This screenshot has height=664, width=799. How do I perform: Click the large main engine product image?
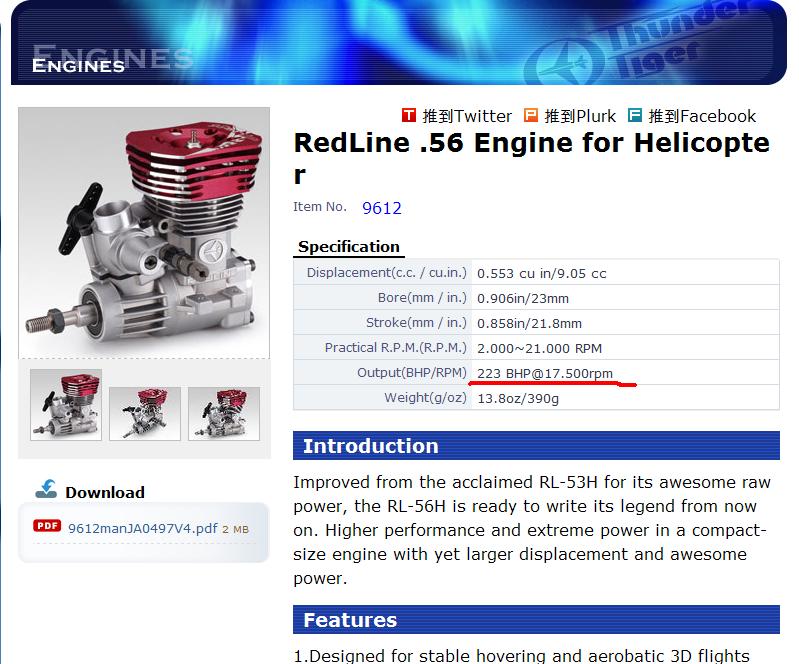[x=143, y=232]
